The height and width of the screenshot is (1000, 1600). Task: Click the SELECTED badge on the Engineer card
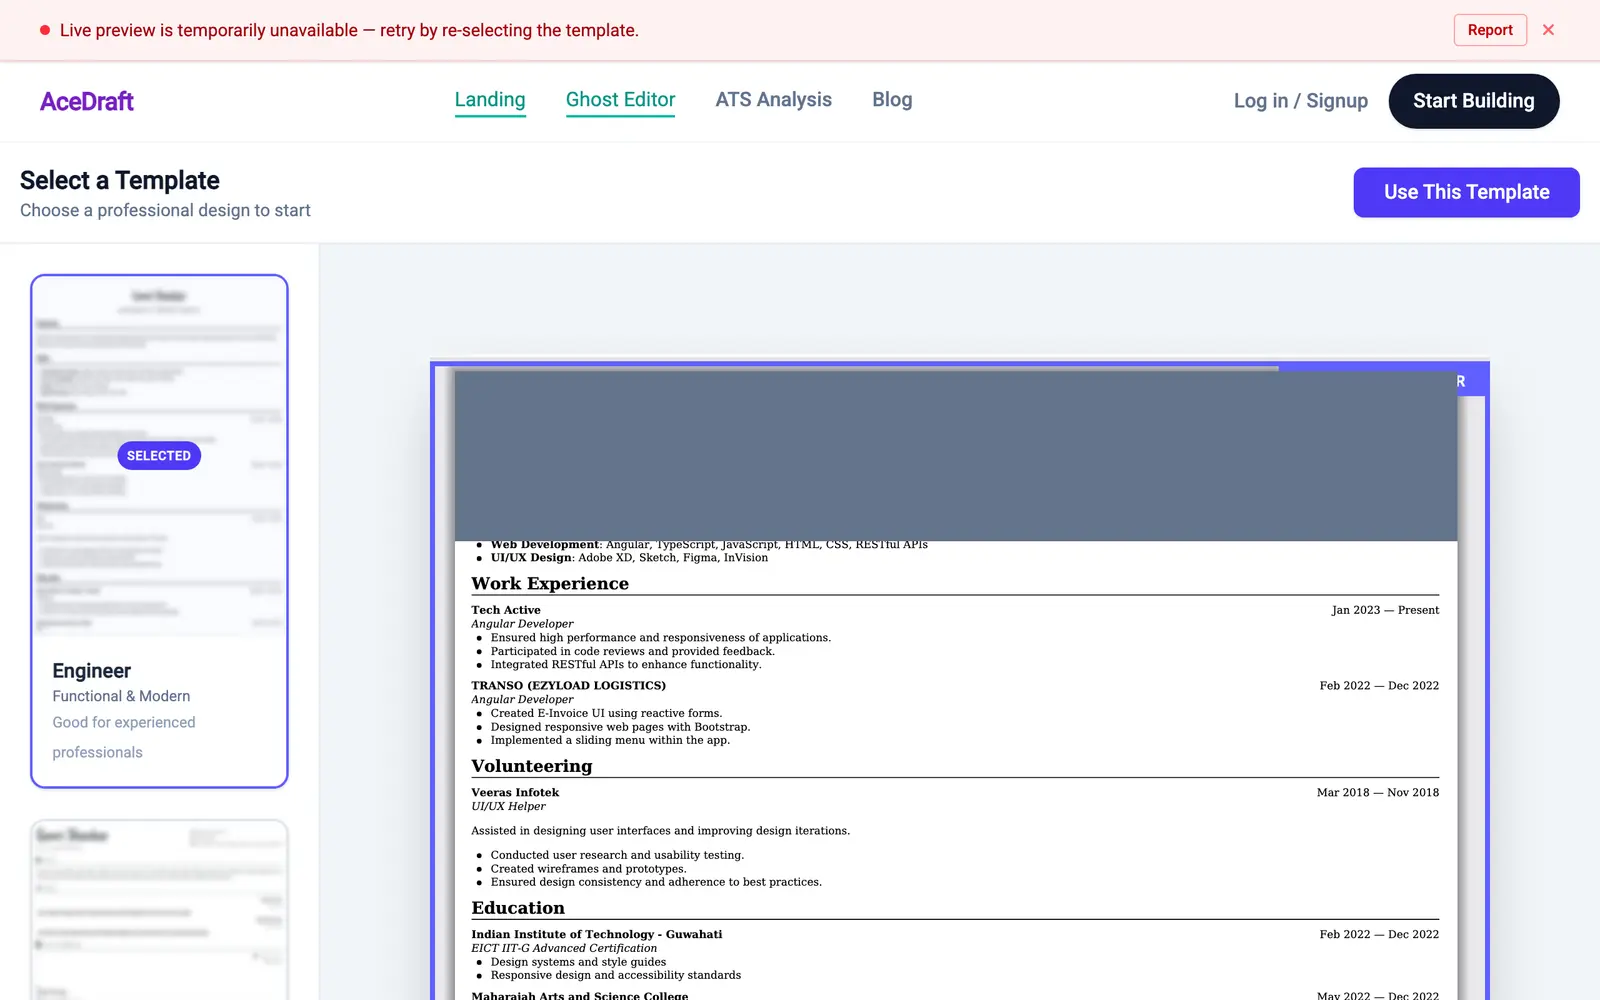pos(159,456)
